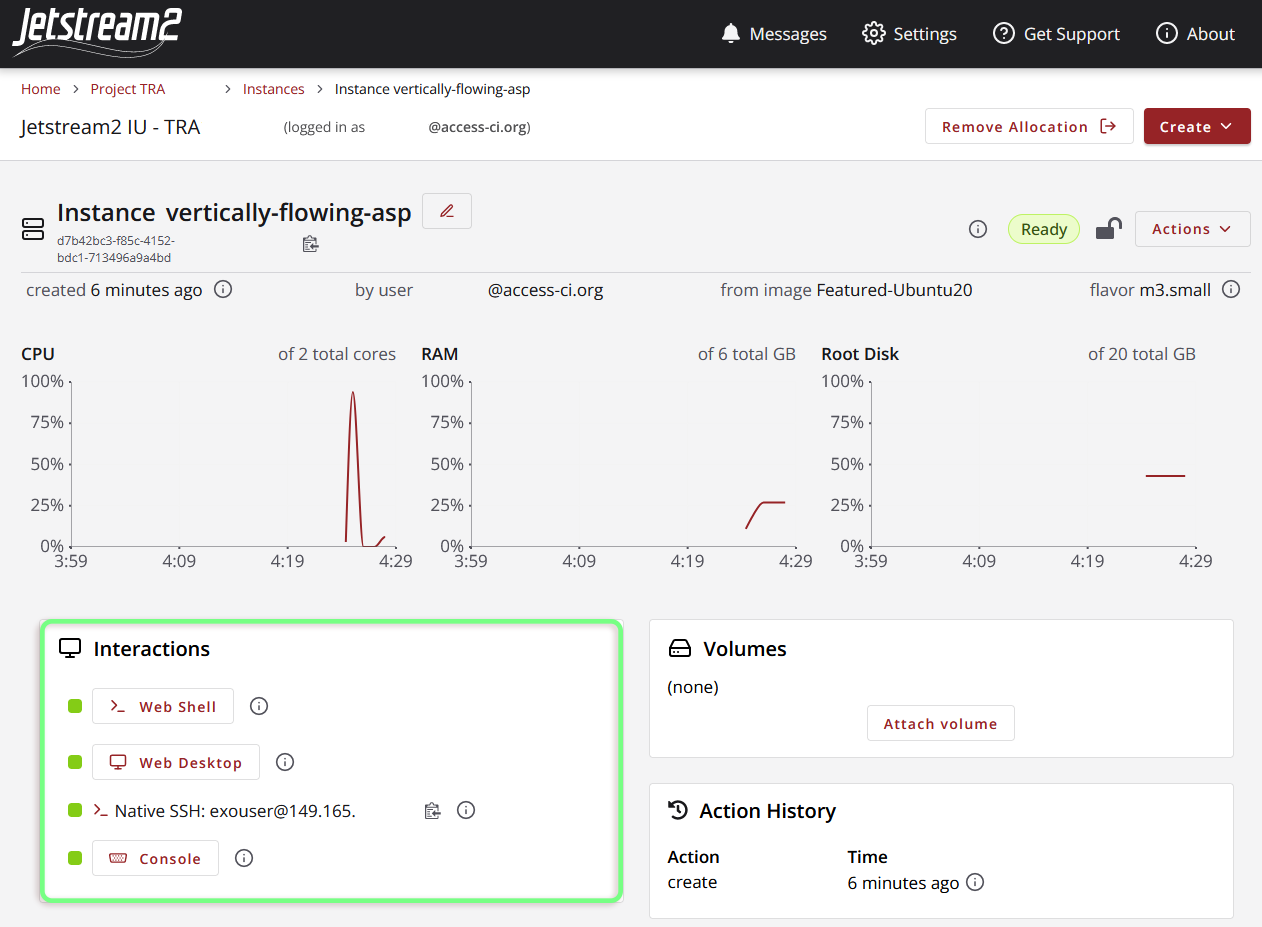Click the info icon after created 6 minutes ago
1262x927 pixels.
tap(223, 290)
